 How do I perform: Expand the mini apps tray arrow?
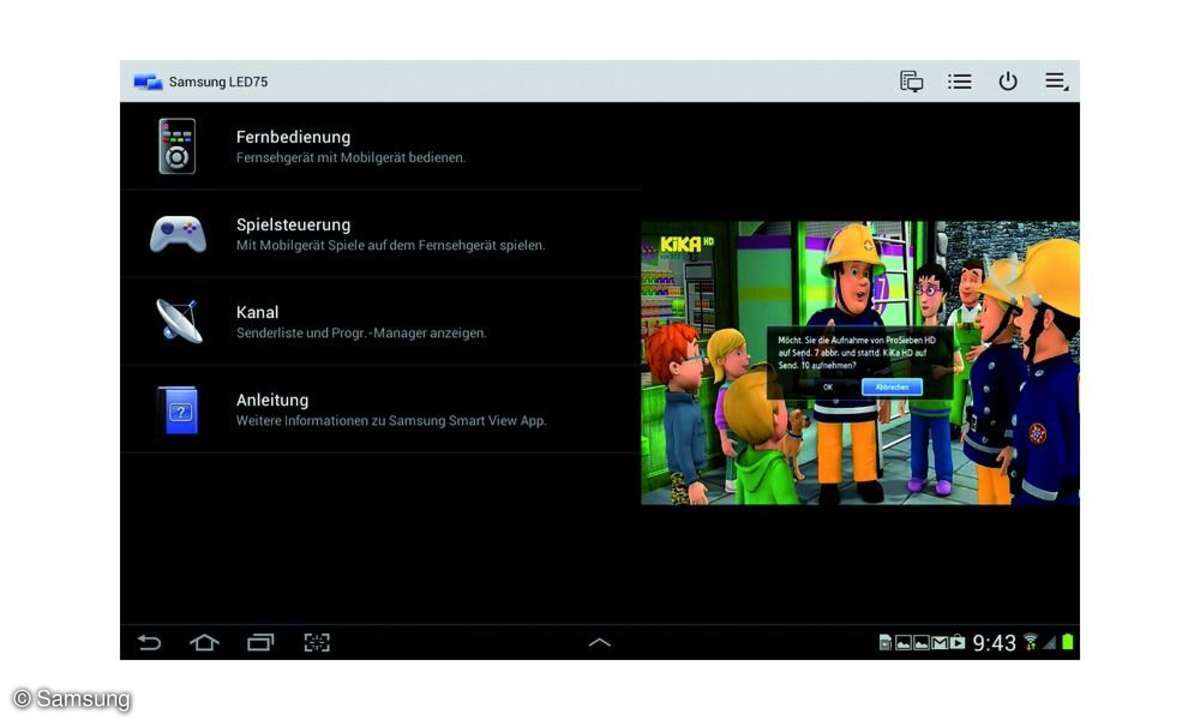coord(599,643)
